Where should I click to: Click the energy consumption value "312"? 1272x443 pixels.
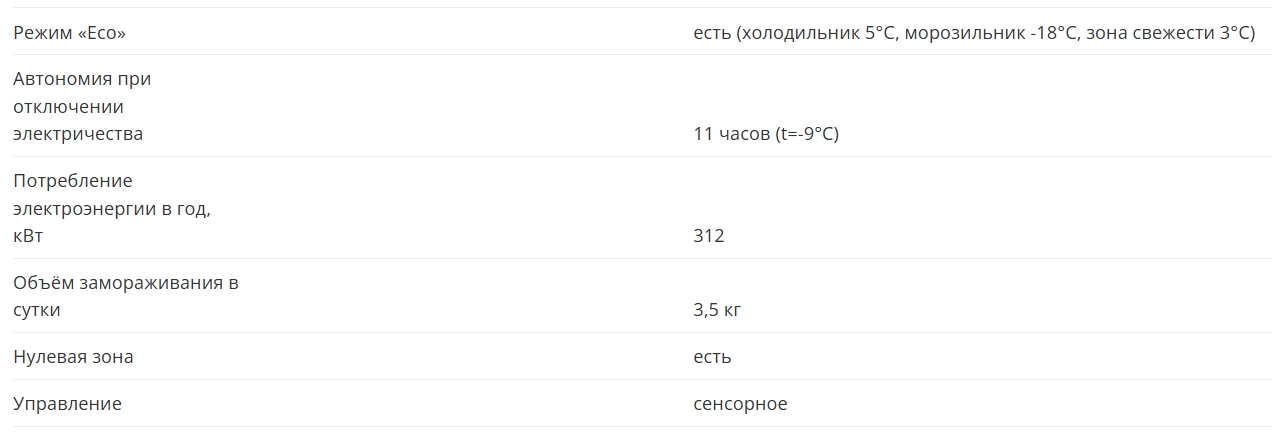708,236
